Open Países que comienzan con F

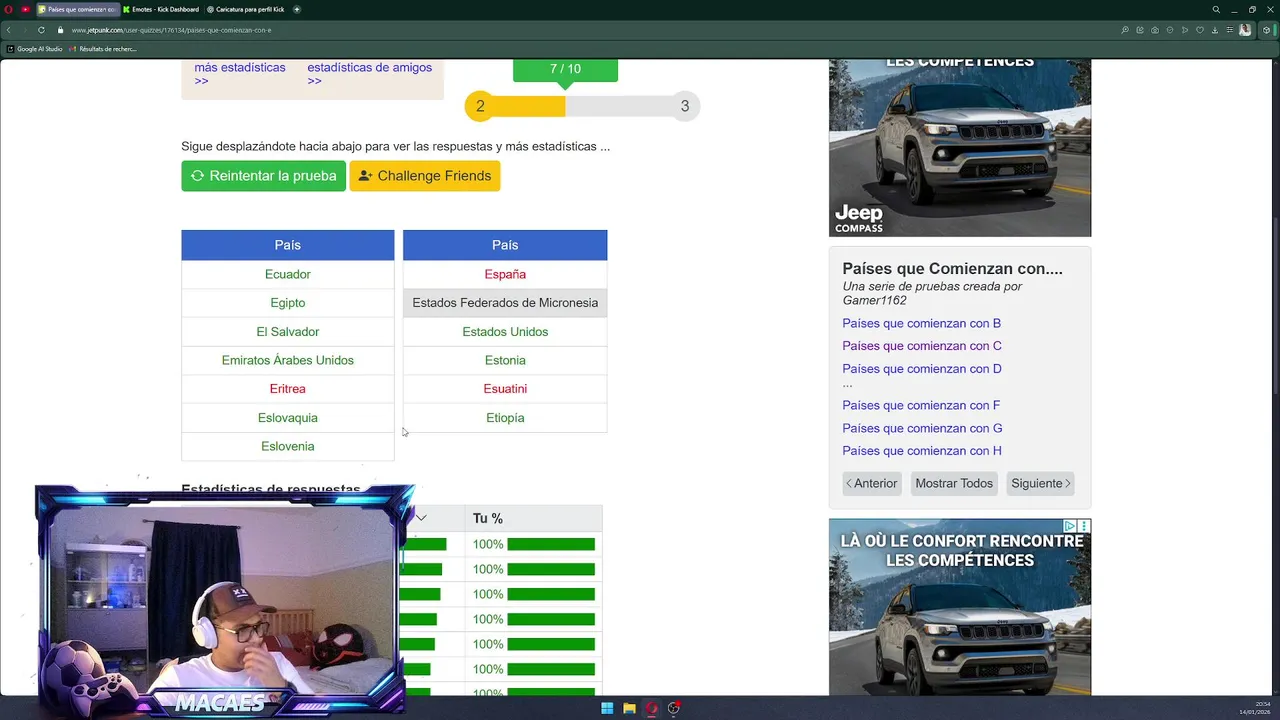[x=921, y=405]
